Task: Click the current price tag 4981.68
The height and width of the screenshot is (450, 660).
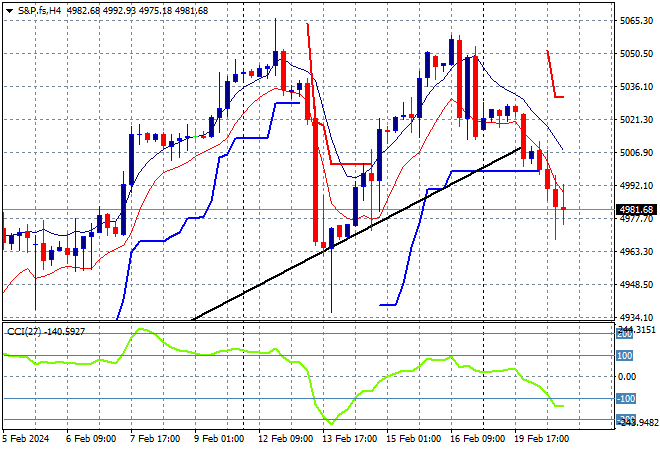Action: (x=636, y=210)
